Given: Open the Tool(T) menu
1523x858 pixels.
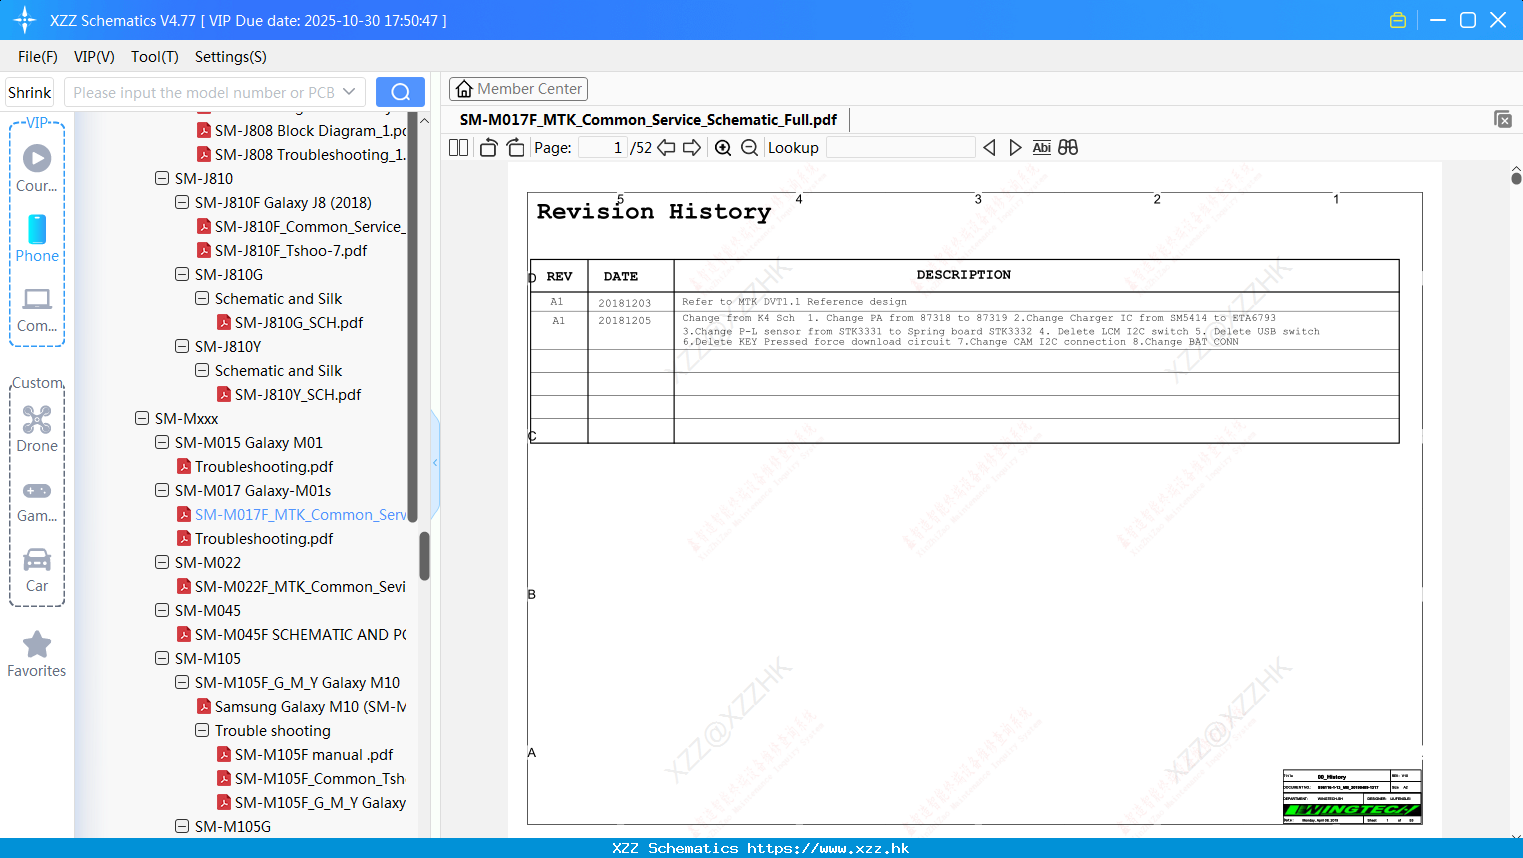Looking at the screenshot, I should click(x=155, y=57).
